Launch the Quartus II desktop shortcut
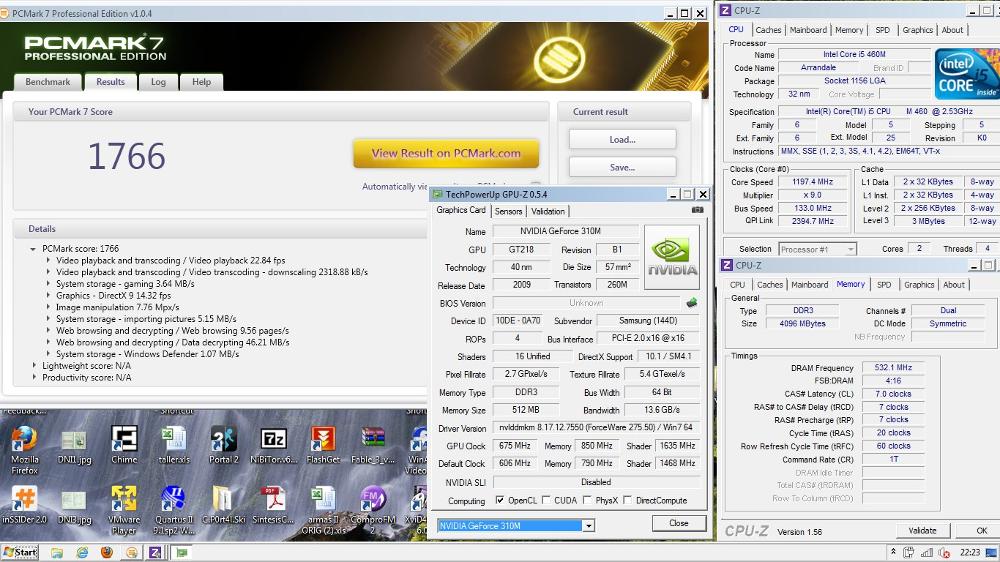 pyautogui.click(x=173, y=510)
